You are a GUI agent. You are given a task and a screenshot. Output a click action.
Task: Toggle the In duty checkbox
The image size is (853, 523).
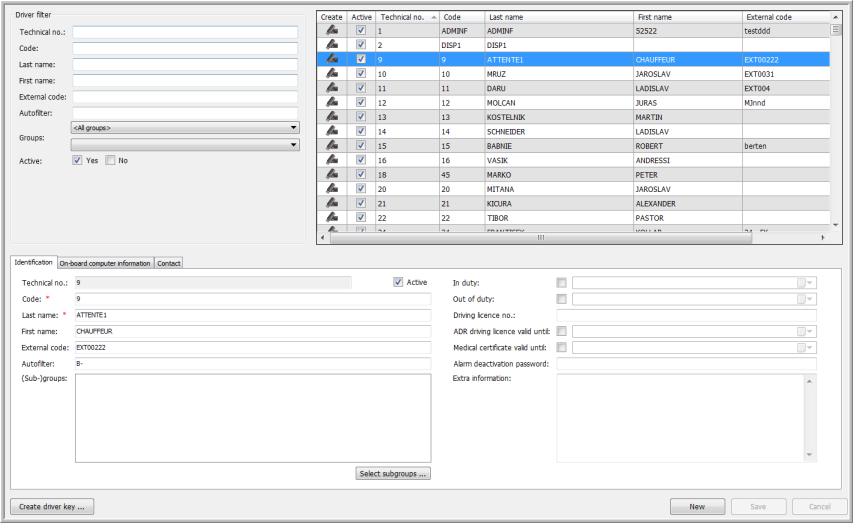(x=562, y=283)
